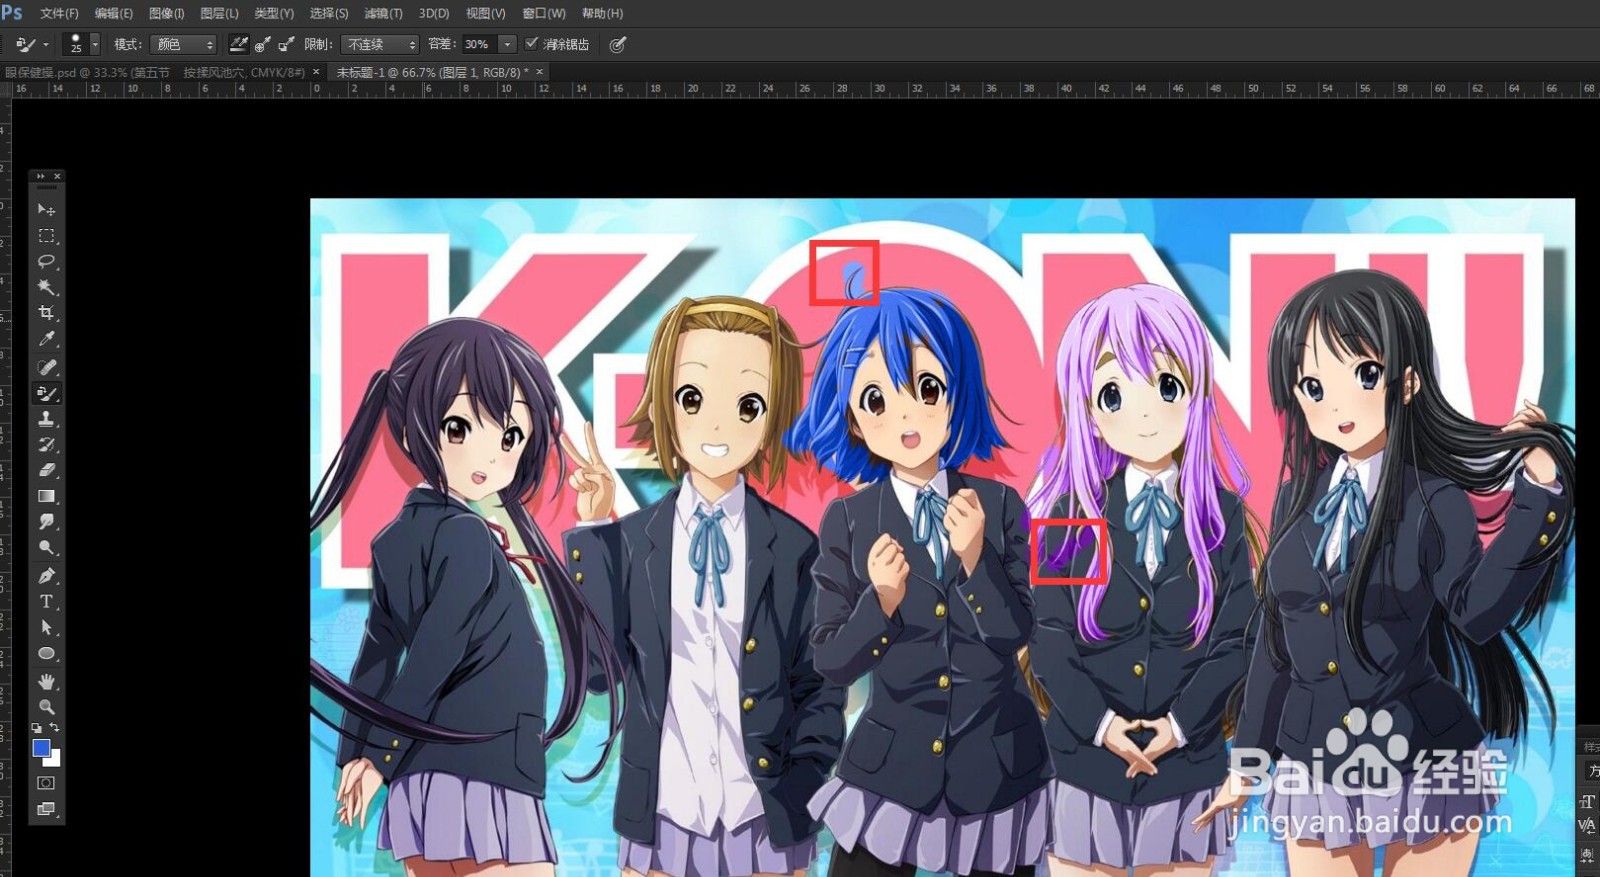Viewport: 1600px width, 877px height.
Task: Select the Color Replacement brush tool in toolbox
Action: [46, 393]
